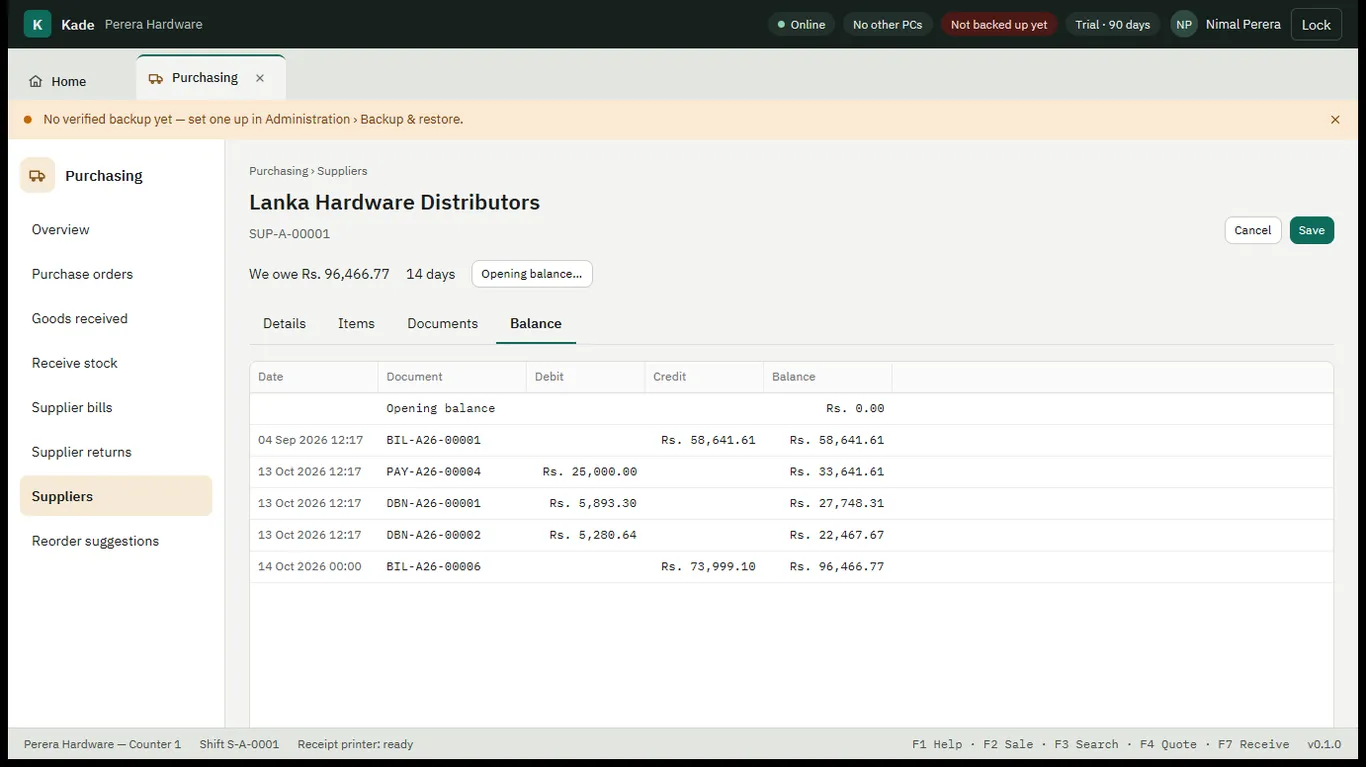Select the Balance tab

pyautogui.click(x=536, y=323)
